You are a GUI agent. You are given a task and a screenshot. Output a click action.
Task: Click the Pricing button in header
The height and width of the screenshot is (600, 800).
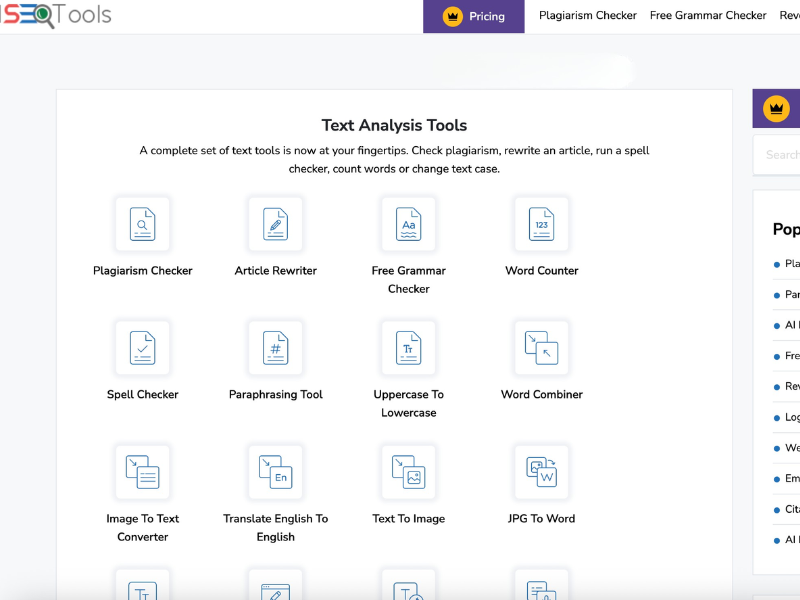pos(473,16)
